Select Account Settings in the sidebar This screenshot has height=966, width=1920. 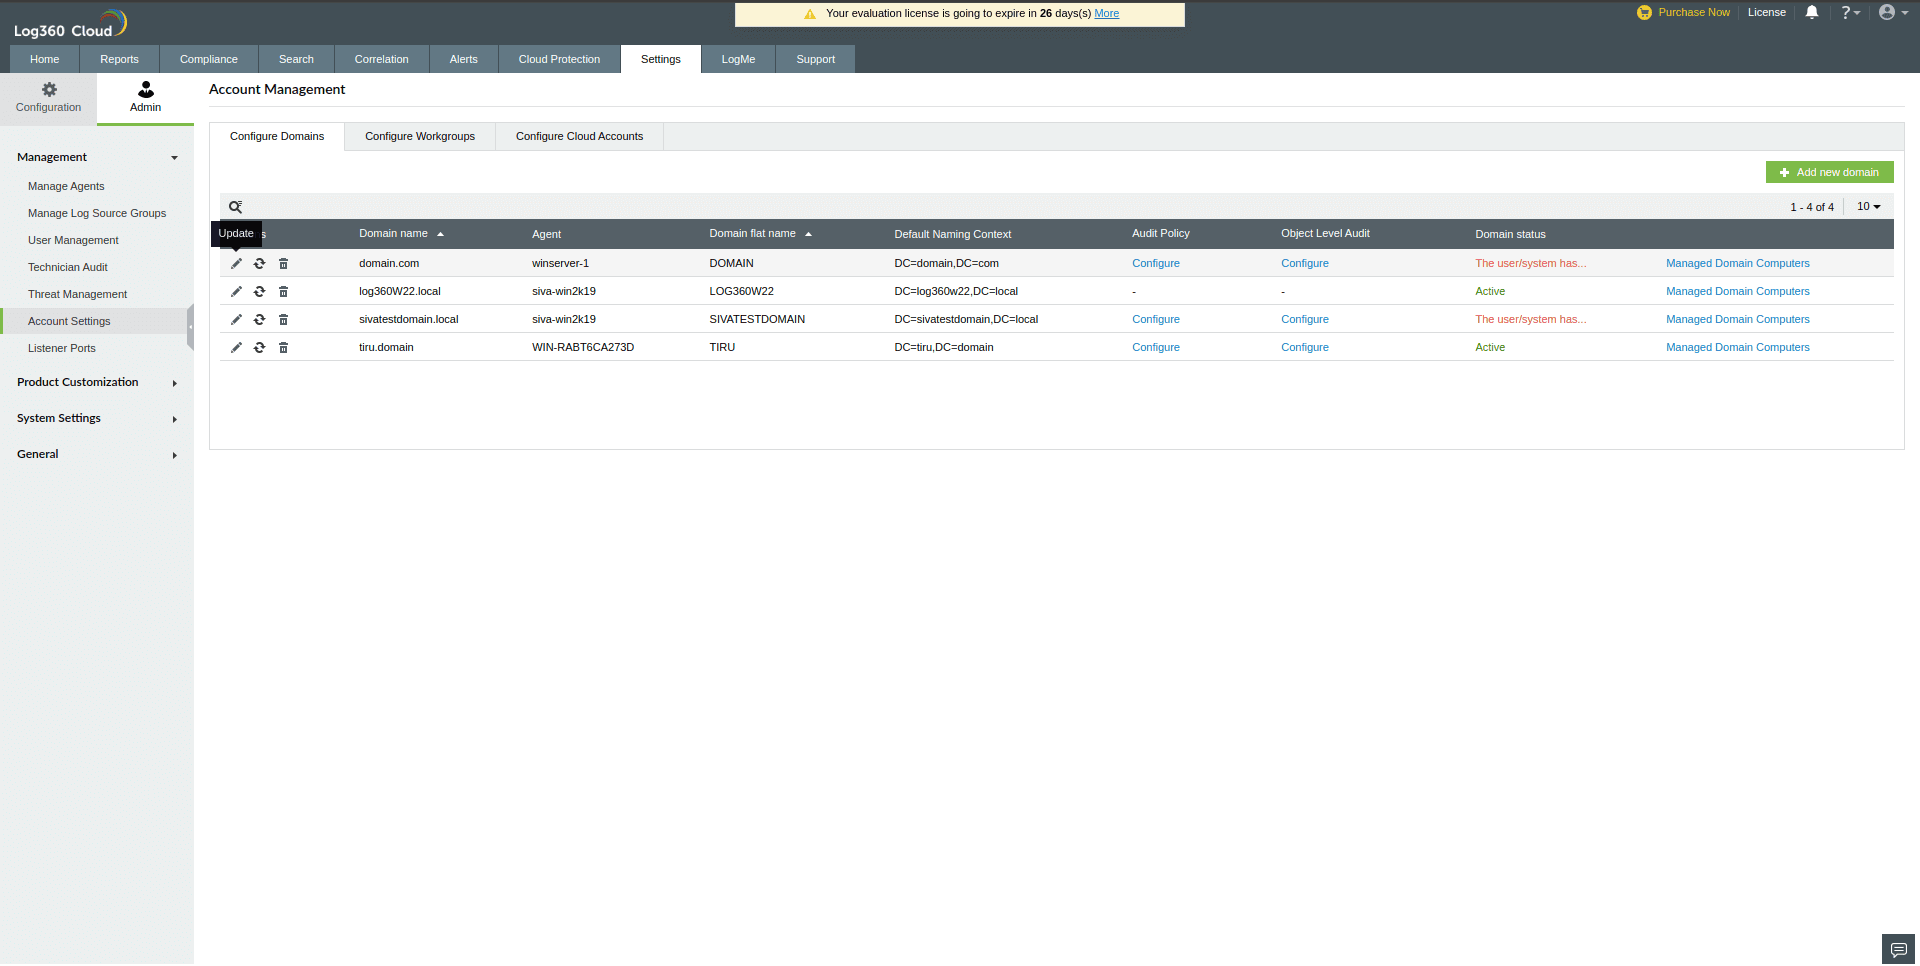(69, 321)
